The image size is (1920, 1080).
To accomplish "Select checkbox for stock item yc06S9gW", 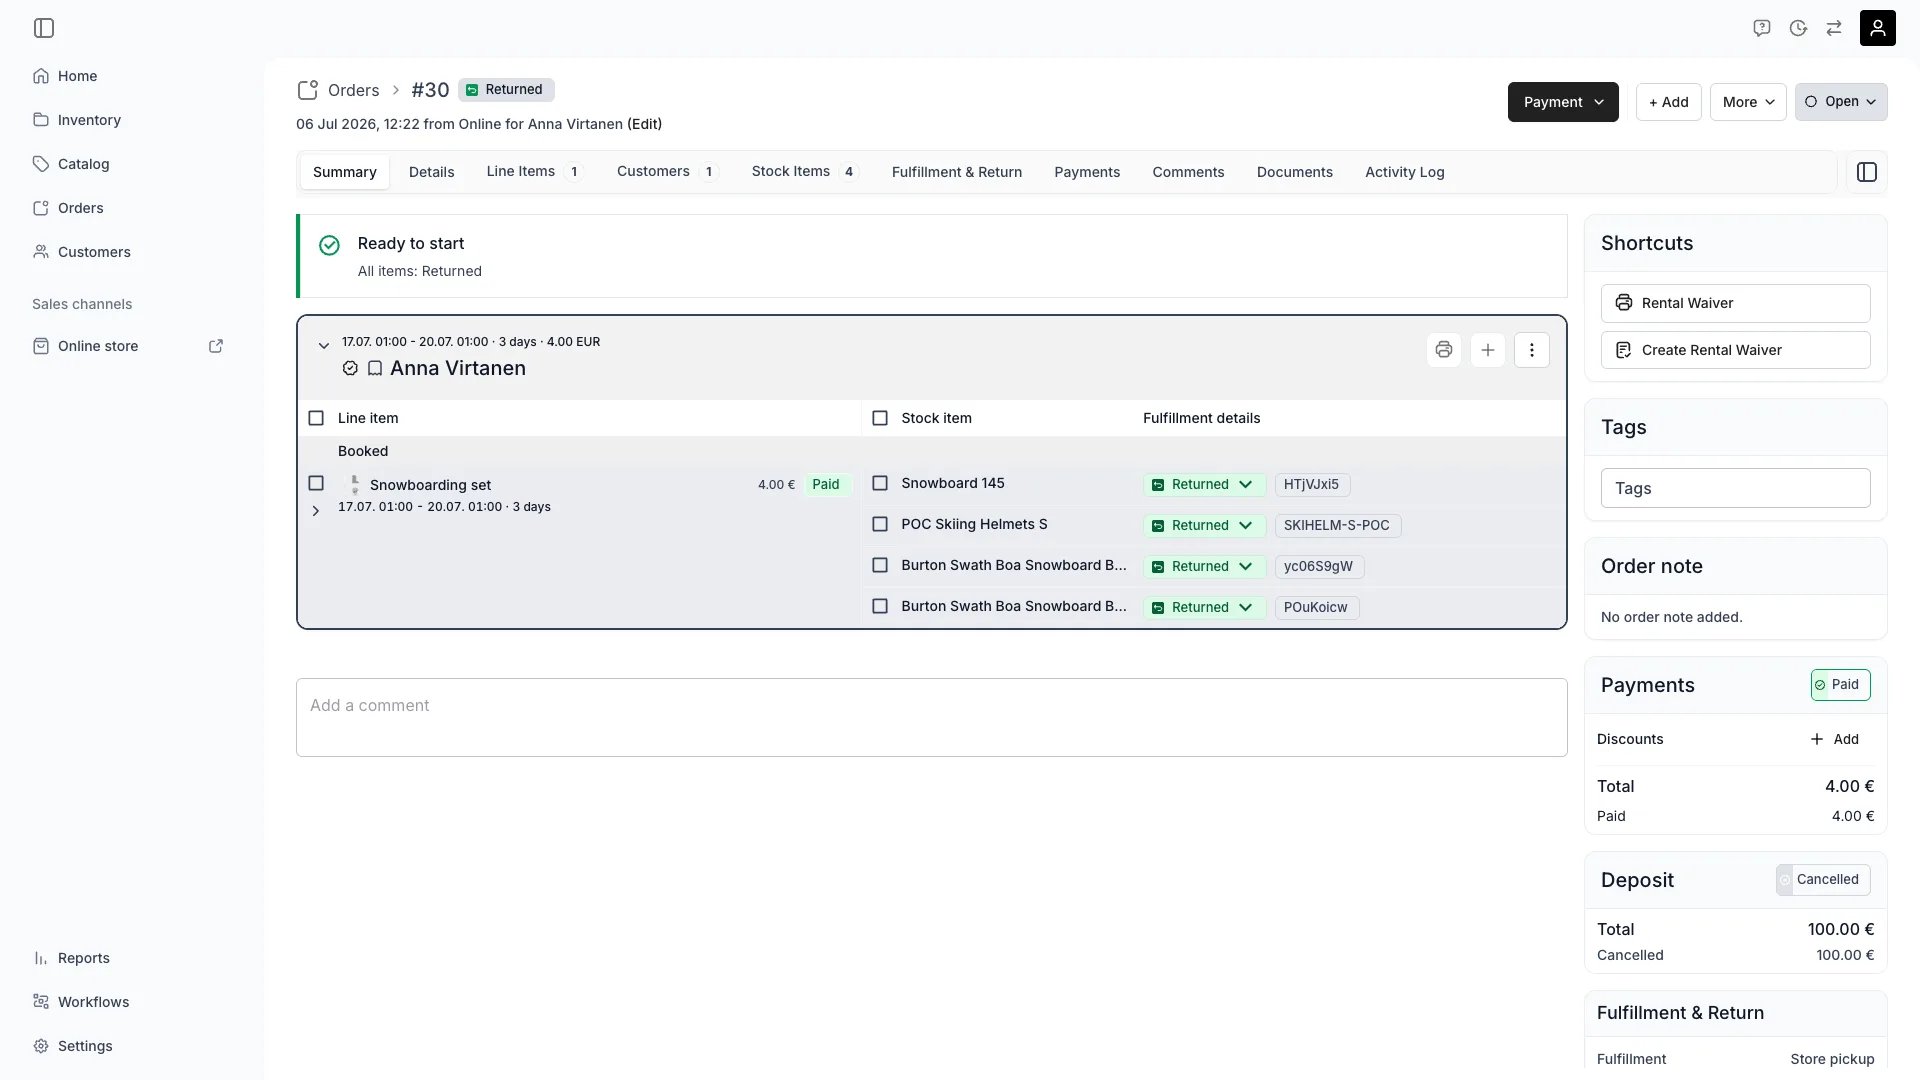I will 880,565.
